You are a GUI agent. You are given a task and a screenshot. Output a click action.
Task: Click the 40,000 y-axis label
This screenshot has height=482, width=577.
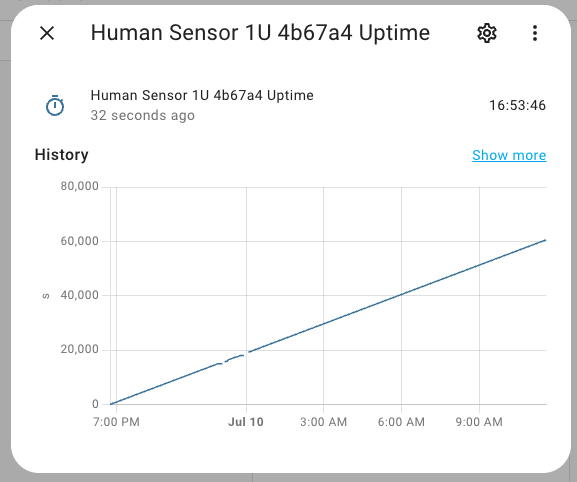80,295
